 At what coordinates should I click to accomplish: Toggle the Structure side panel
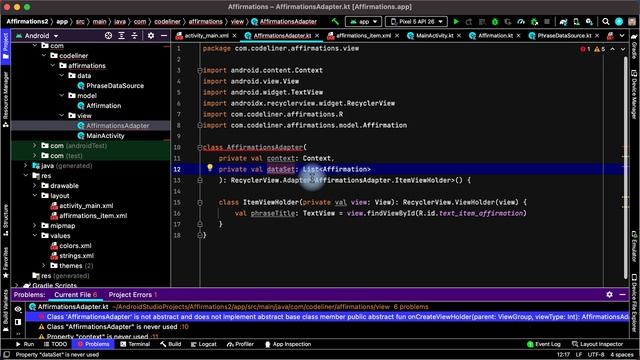point(5,220)
